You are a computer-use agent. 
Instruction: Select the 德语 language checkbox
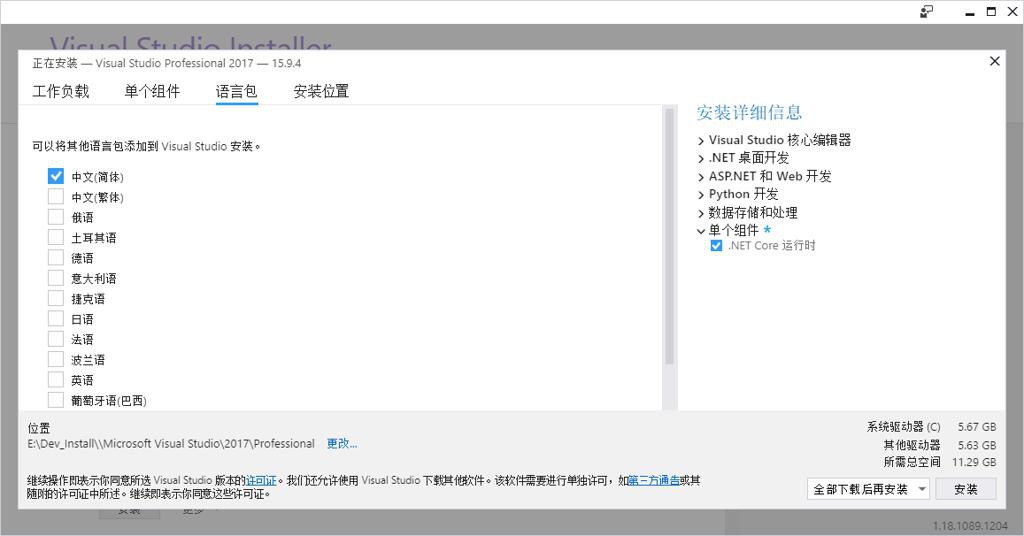(x=56, y=257)
